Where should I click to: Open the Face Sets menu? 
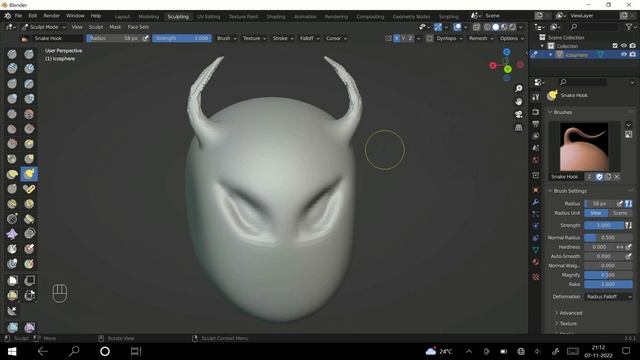[x=138, y=27]
